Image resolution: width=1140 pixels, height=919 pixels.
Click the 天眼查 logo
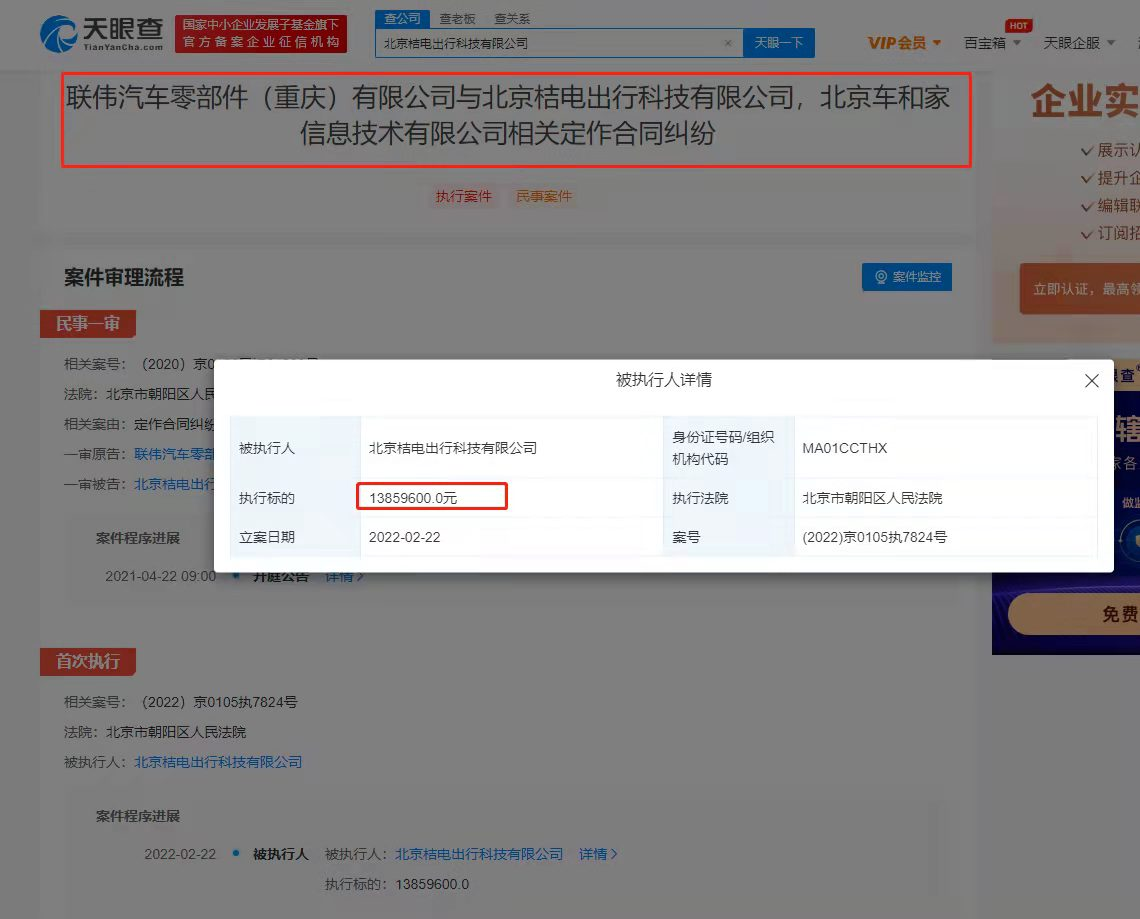(103, 34)
